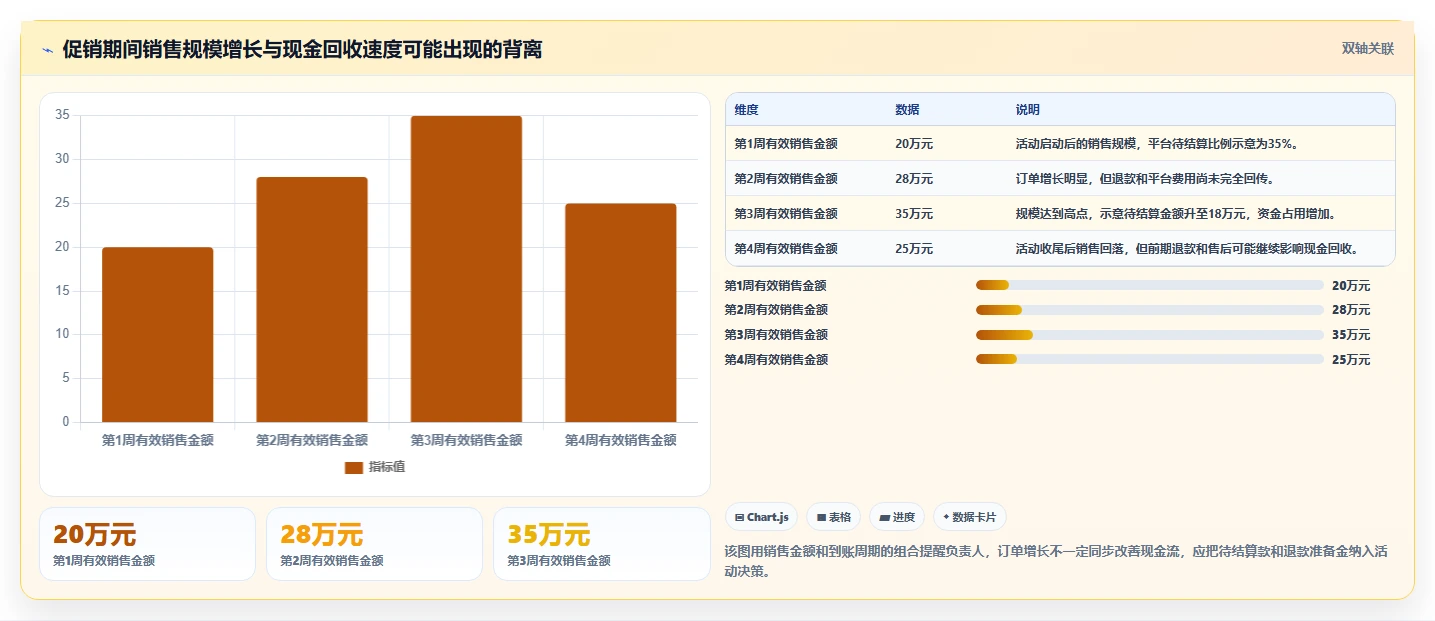Click the 20万元 data card

148,544
